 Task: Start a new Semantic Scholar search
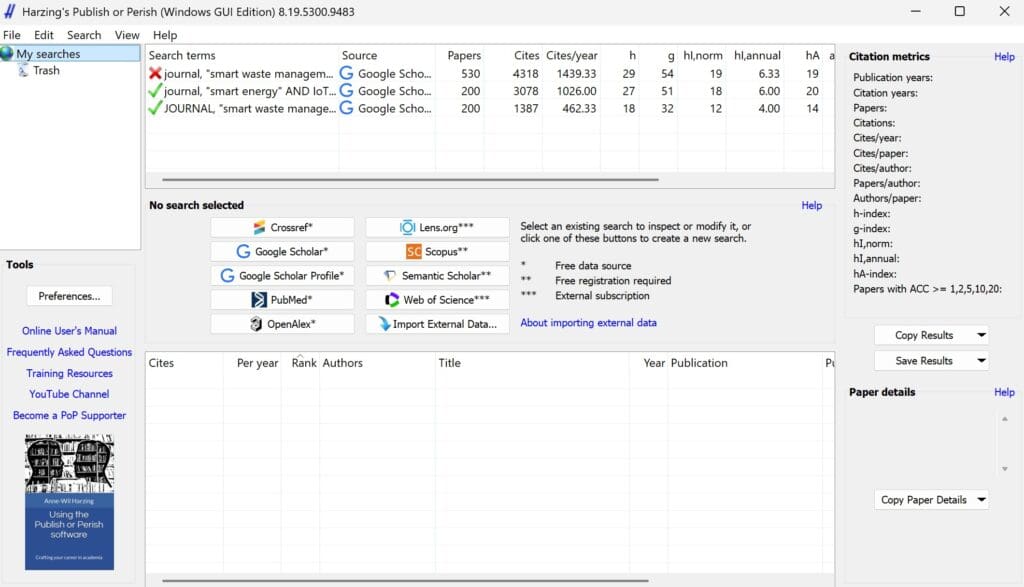[437, 276]
